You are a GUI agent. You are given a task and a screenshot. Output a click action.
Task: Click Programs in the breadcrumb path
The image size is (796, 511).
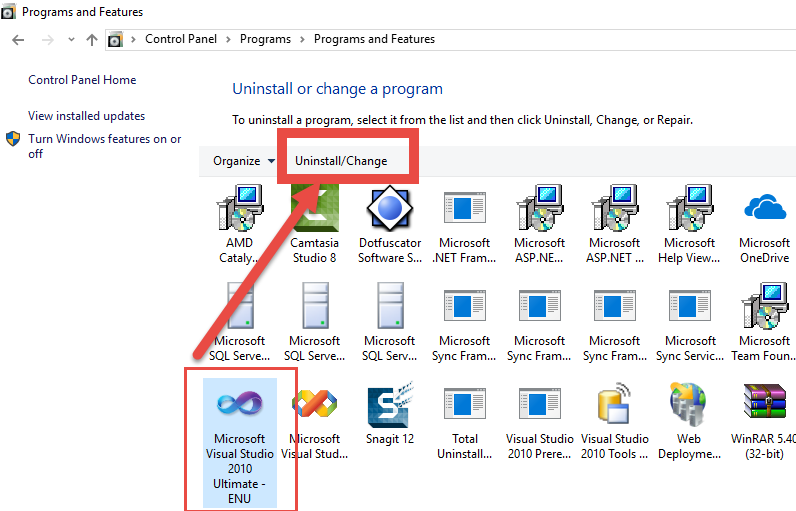(x=266, y=39)
